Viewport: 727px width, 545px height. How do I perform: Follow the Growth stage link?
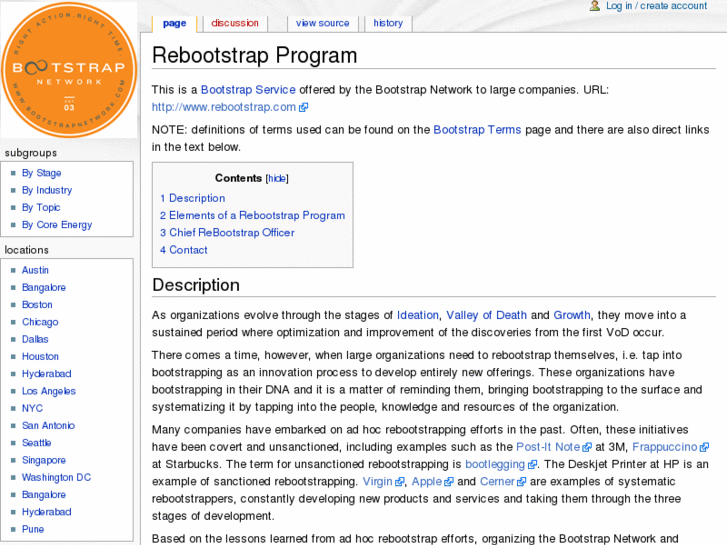coord(572,315)
